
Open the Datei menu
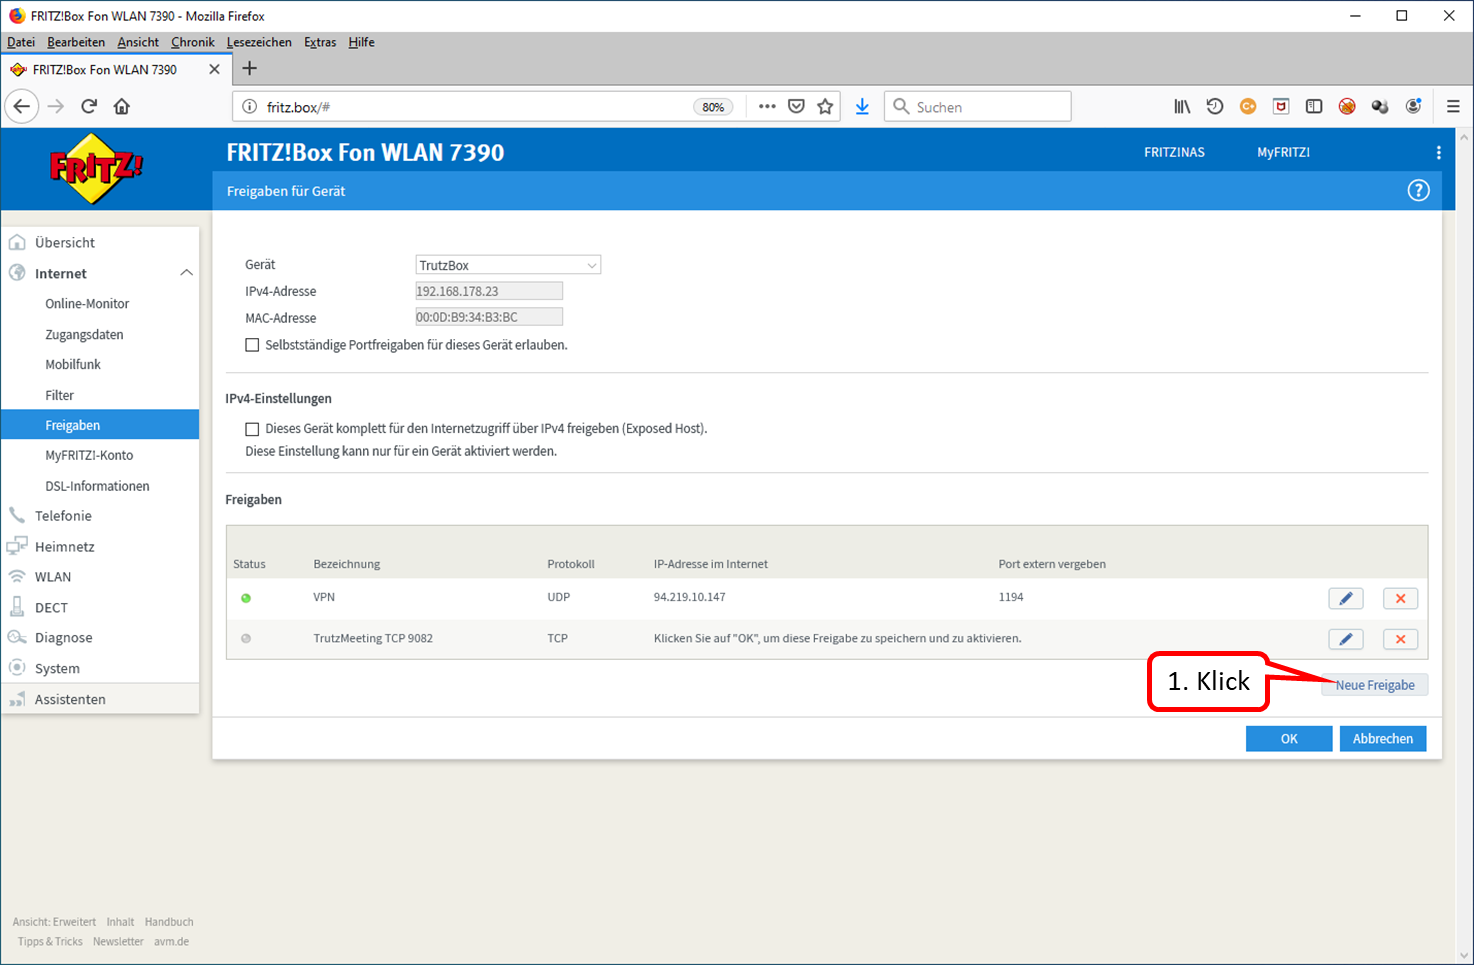point(21,42)
